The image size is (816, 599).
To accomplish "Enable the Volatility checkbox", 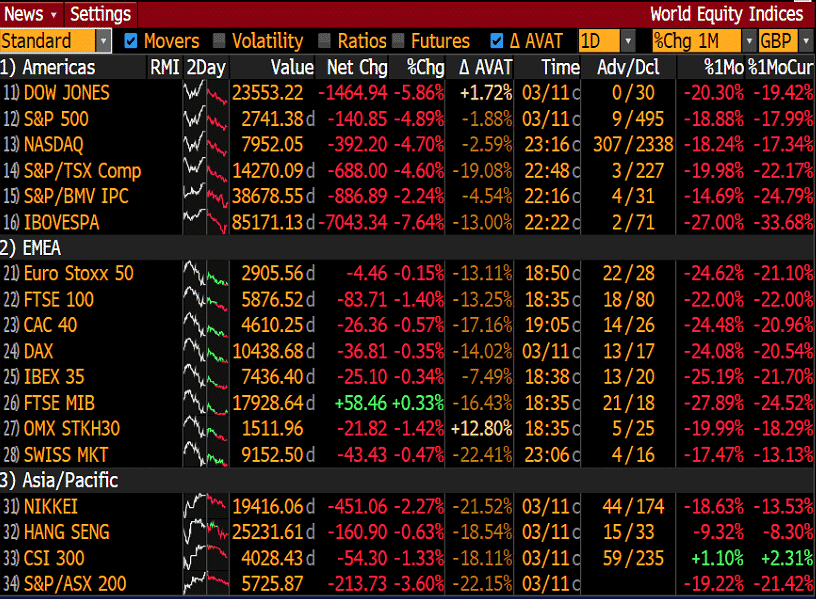I will click(219, 41).
